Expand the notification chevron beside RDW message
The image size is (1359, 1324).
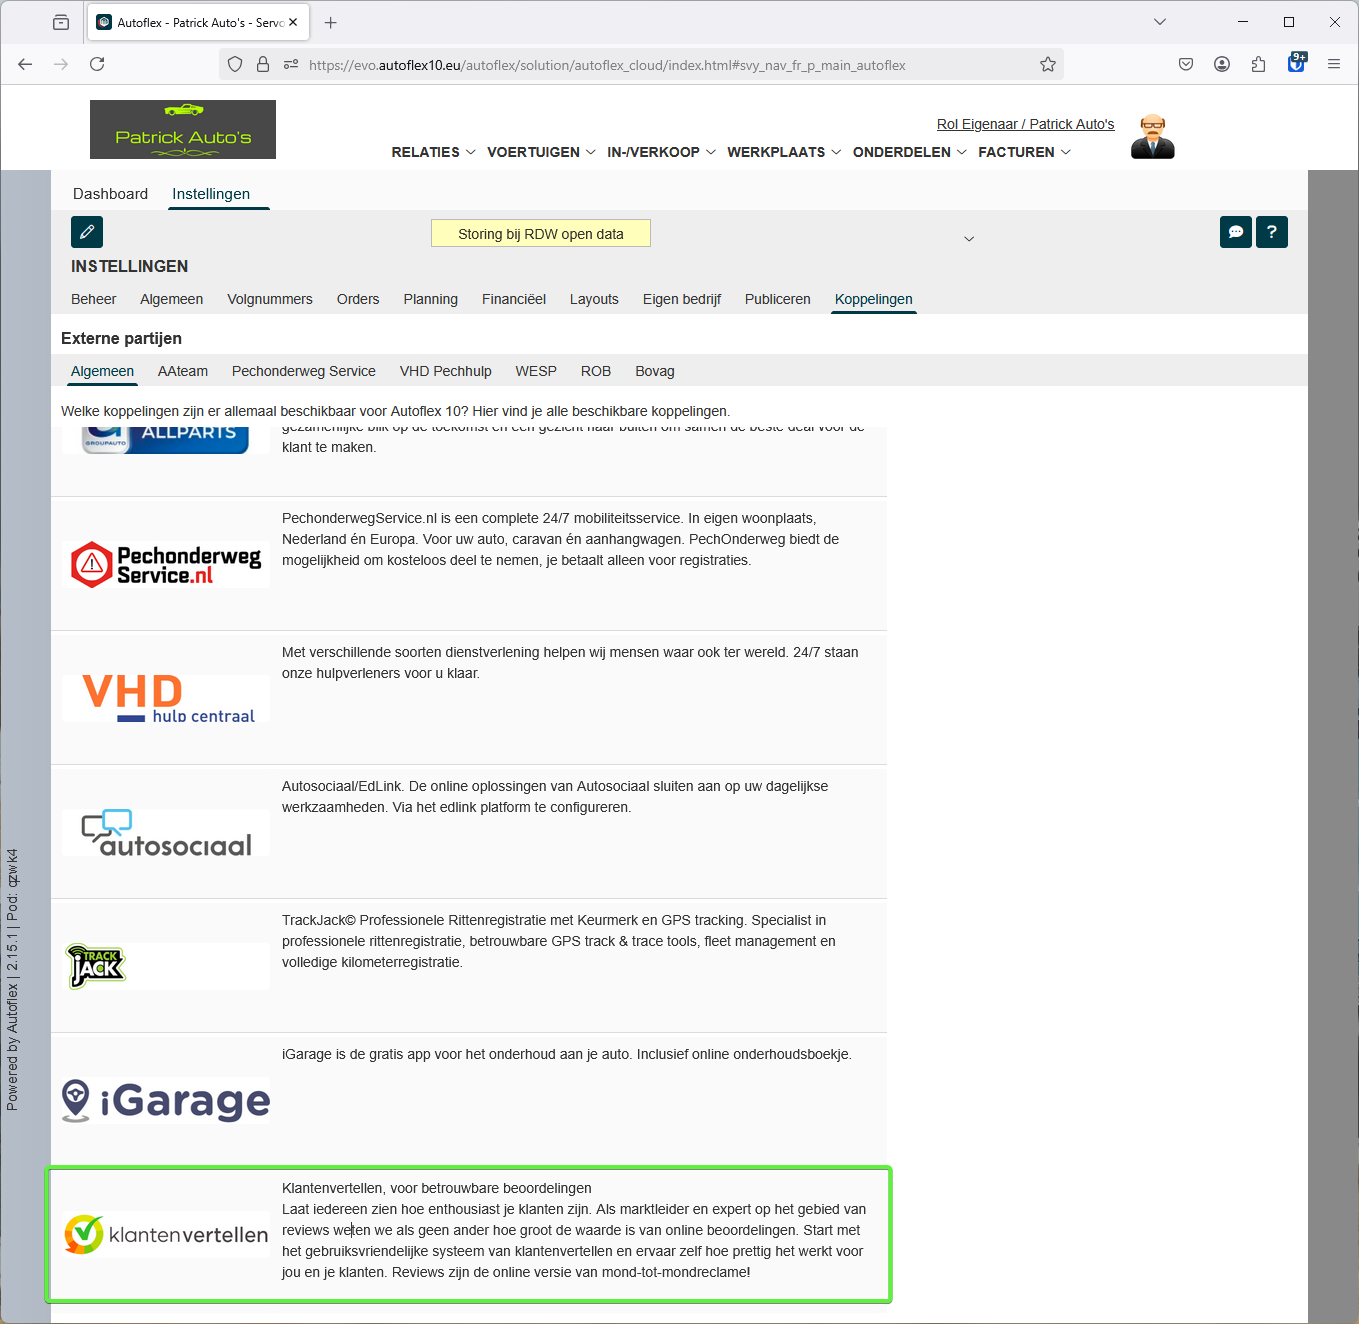(968, 239)
